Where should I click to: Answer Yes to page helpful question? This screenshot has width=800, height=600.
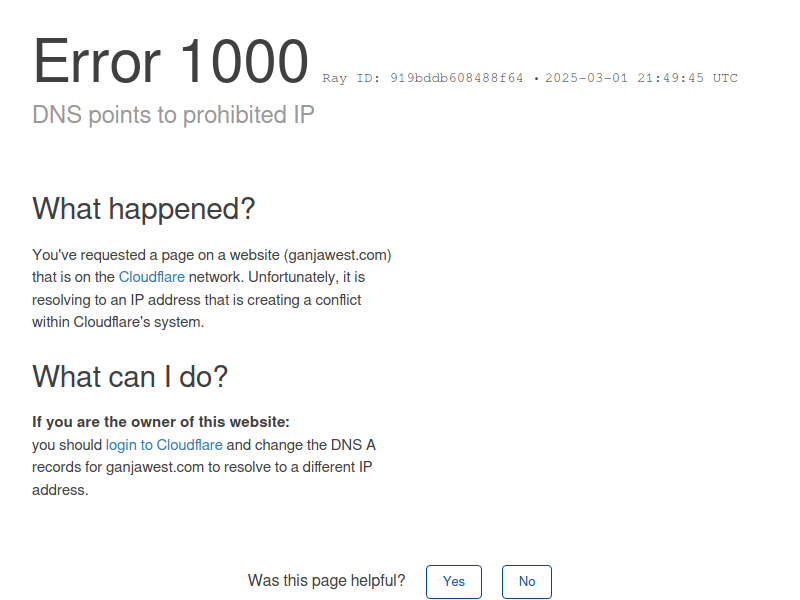pyautogui.click(x=454, y=582)
